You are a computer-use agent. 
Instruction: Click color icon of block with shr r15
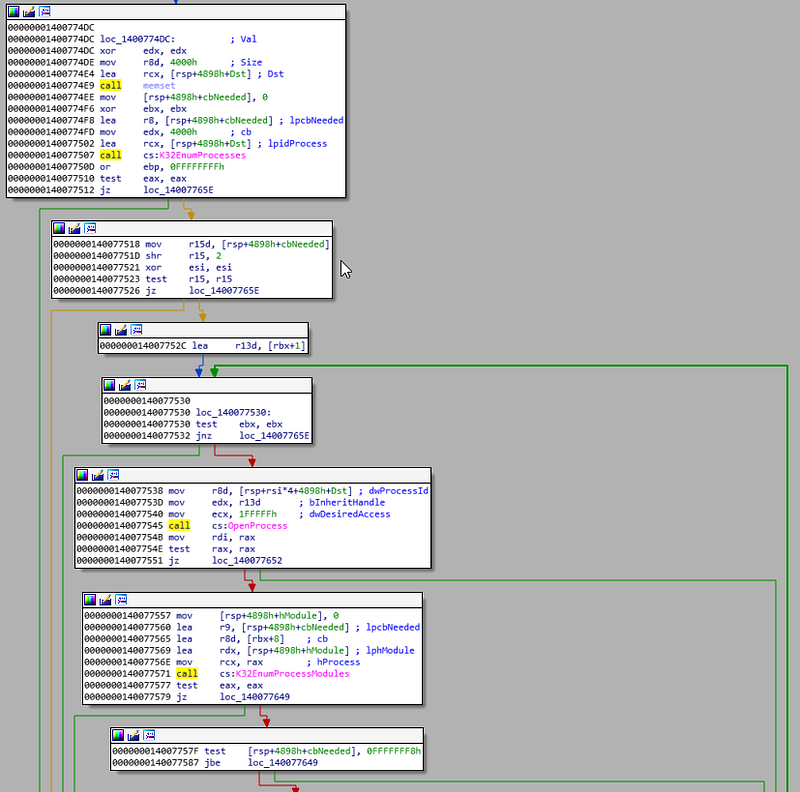pos(59,228)
